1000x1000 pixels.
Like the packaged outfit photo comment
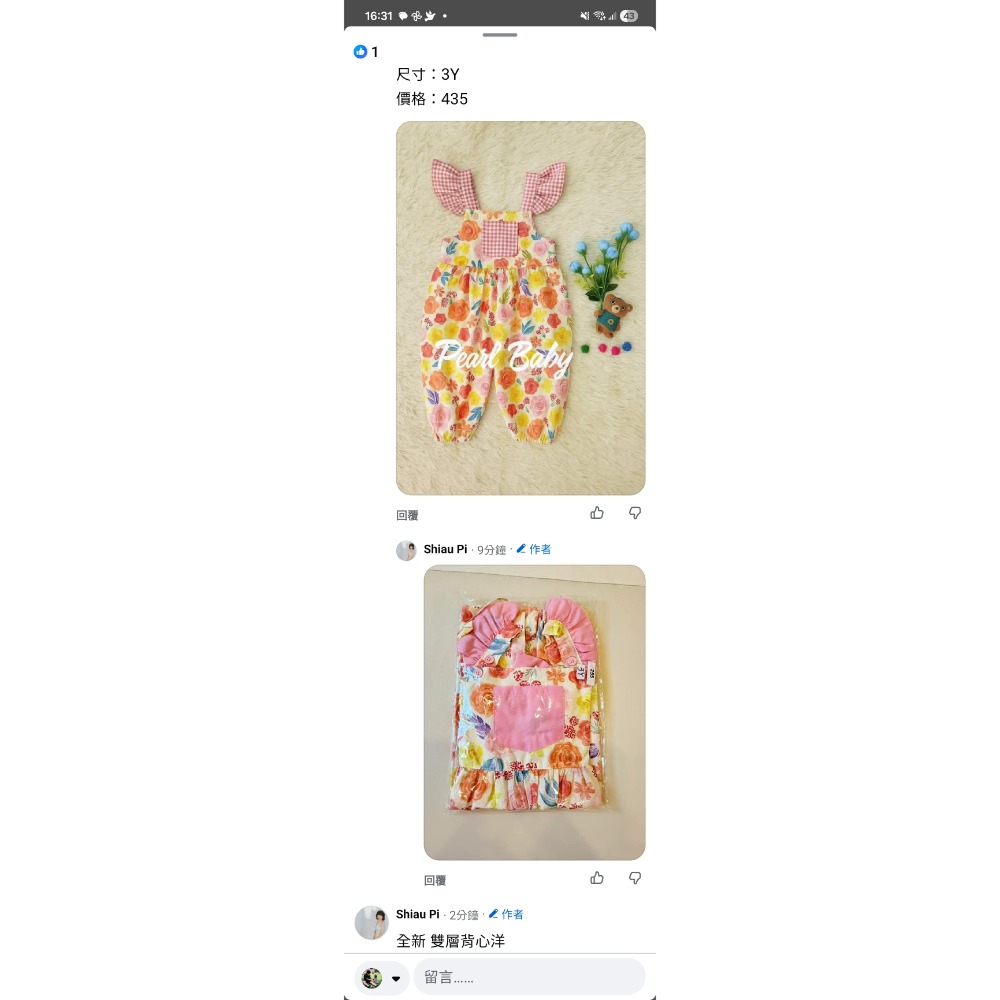point(597,878)
